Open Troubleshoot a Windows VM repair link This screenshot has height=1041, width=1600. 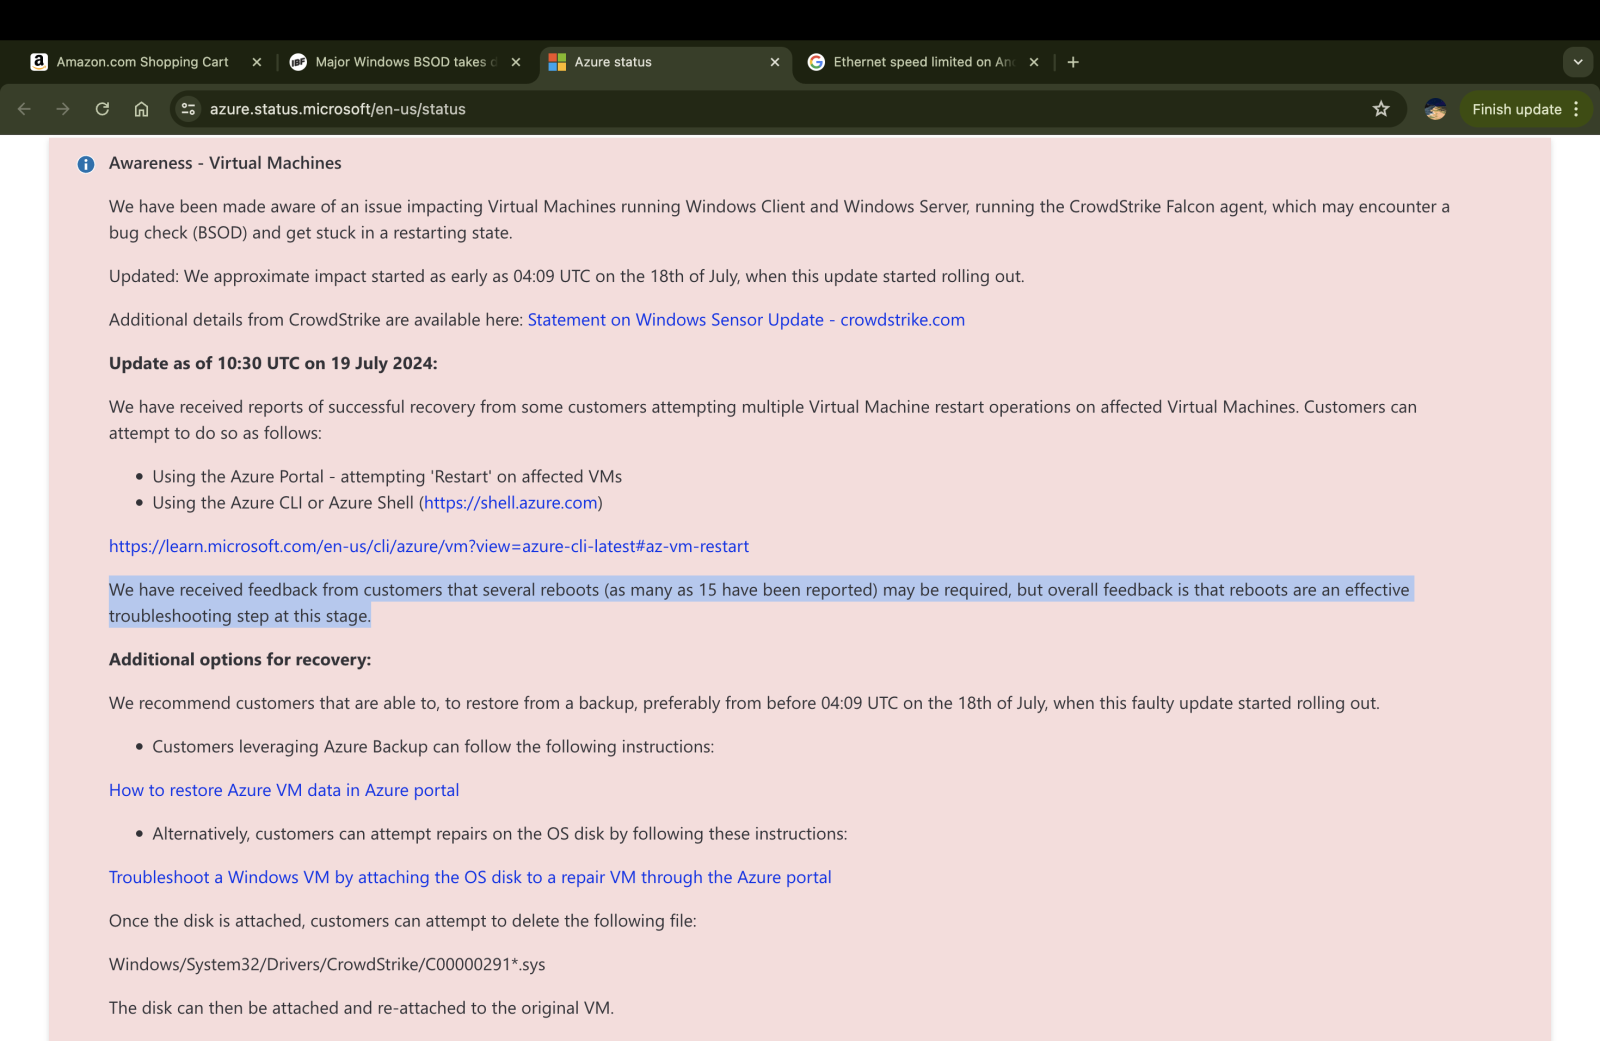coord(470,878)
